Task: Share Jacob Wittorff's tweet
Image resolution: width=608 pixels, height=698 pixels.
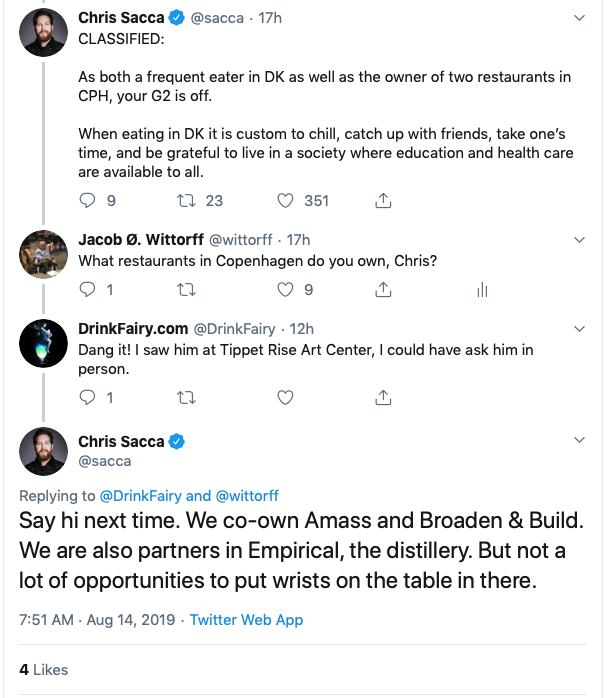Action: click(382, 290)
